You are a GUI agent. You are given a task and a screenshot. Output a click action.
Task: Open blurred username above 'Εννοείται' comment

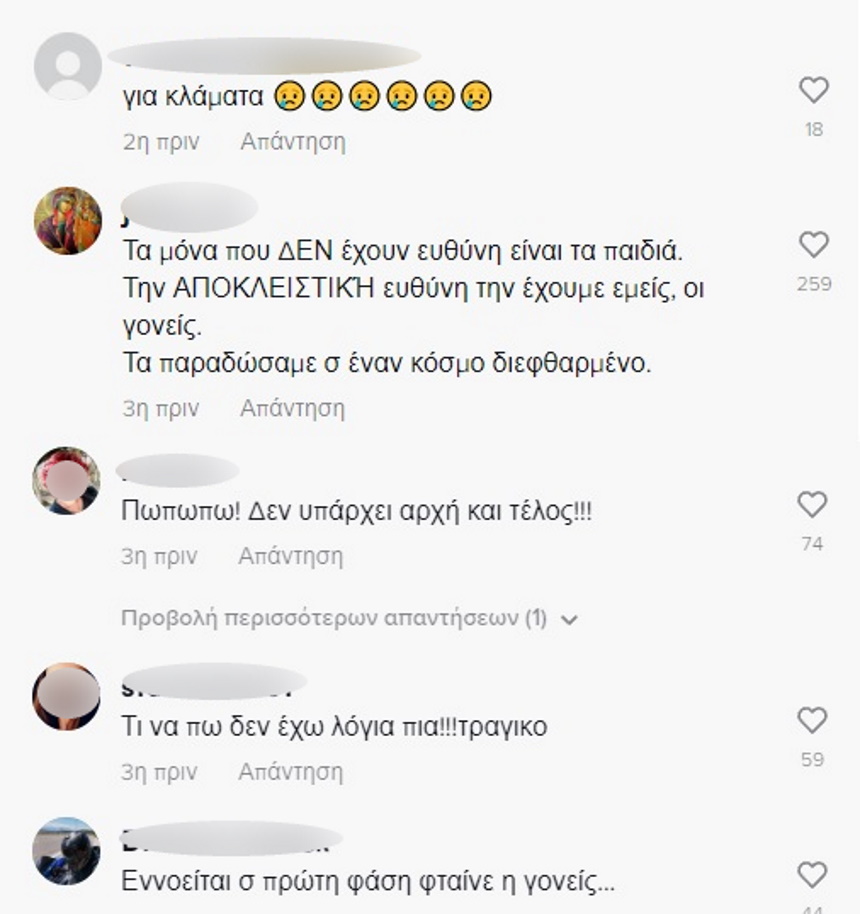[231, 838]
